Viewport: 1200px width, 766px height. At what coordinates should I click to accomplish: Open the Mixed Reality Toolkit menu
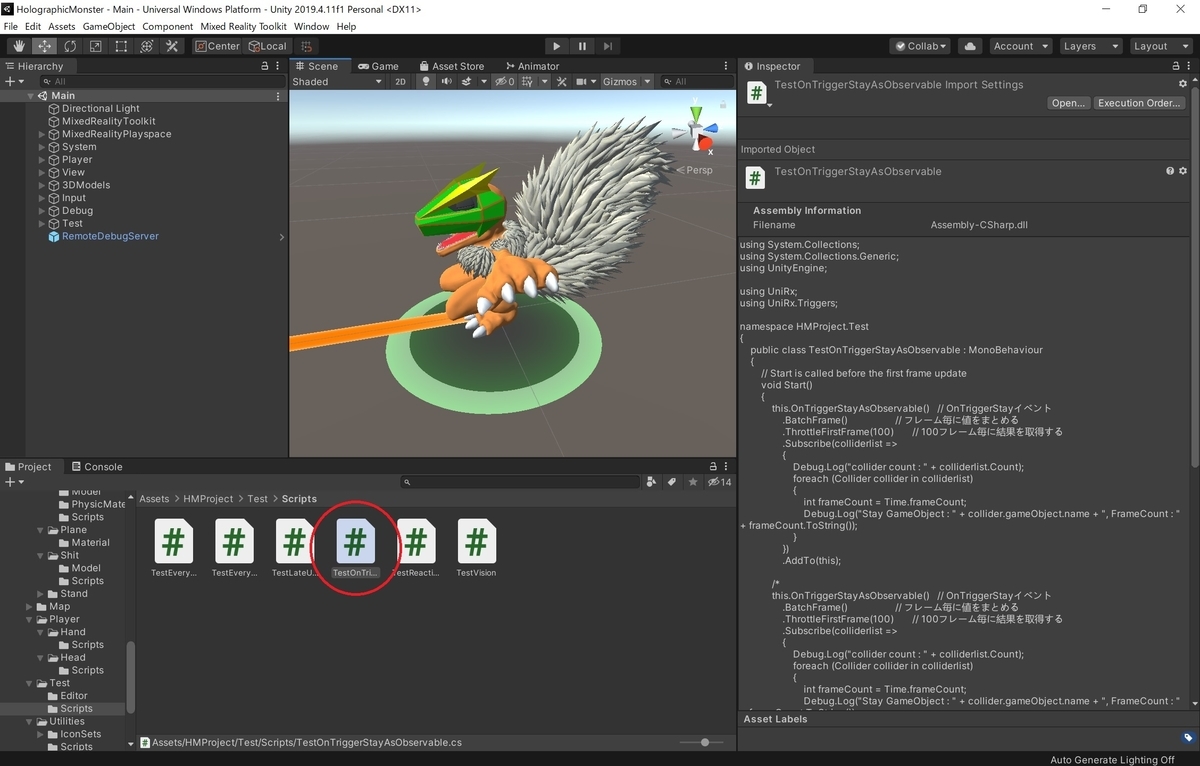(244, 26)
